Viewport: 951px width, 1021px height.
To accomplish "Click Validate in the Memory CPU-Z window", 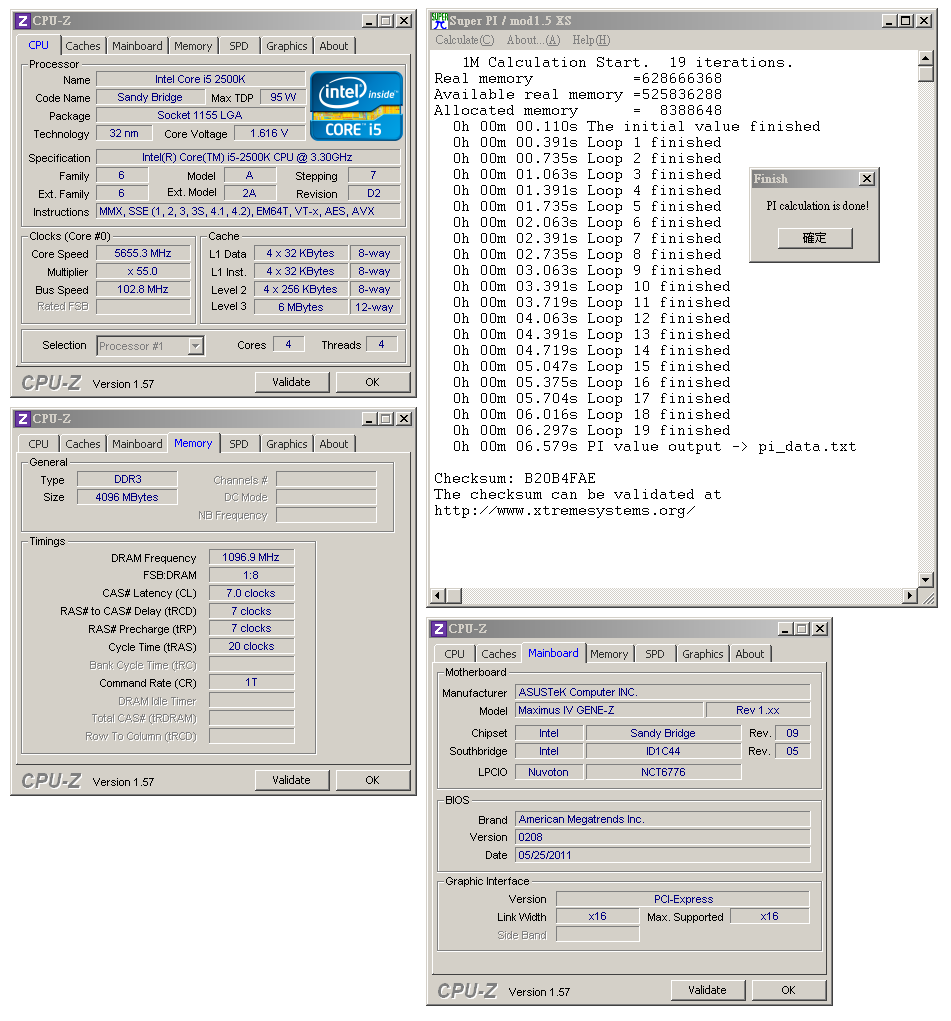I will [291, 780].
